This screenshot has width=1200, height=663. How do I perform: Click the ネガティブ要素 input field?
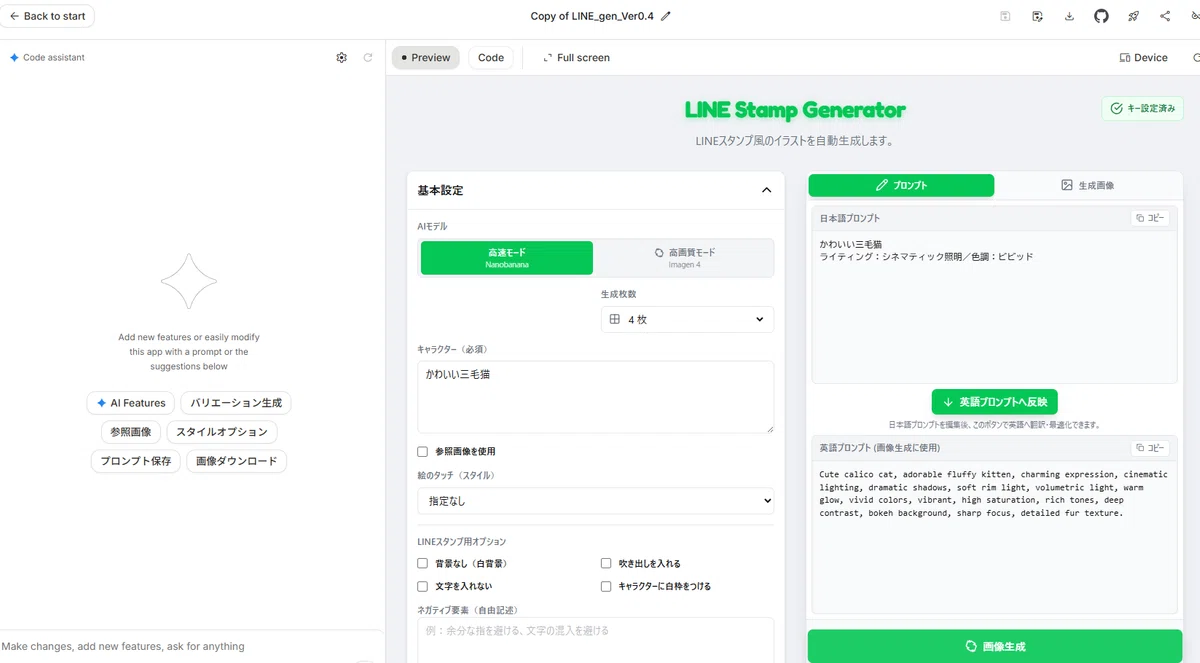tap(596, 640)
